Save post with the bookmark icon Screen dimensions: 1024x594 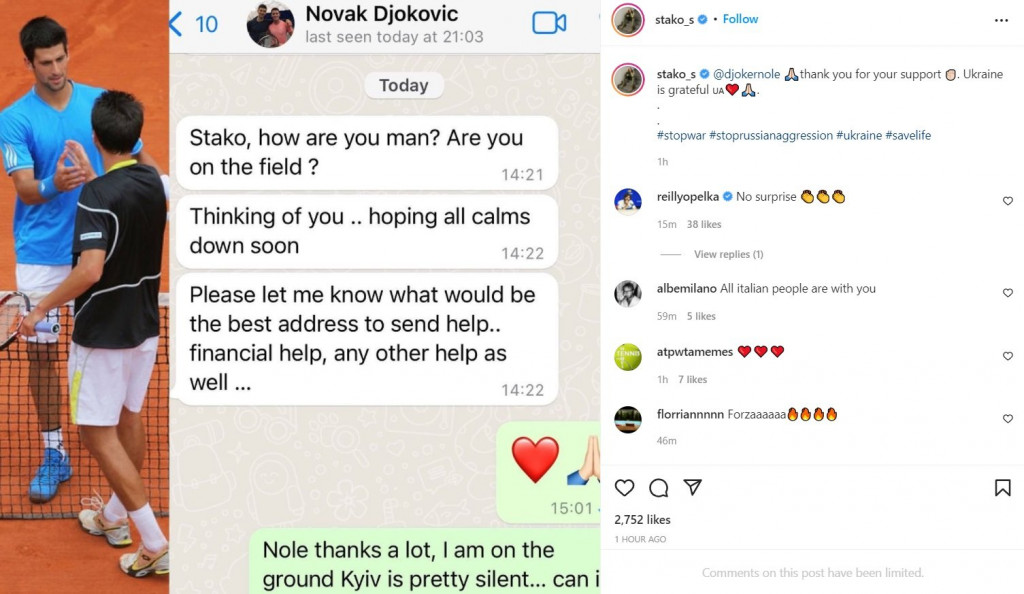[1002, 488]
